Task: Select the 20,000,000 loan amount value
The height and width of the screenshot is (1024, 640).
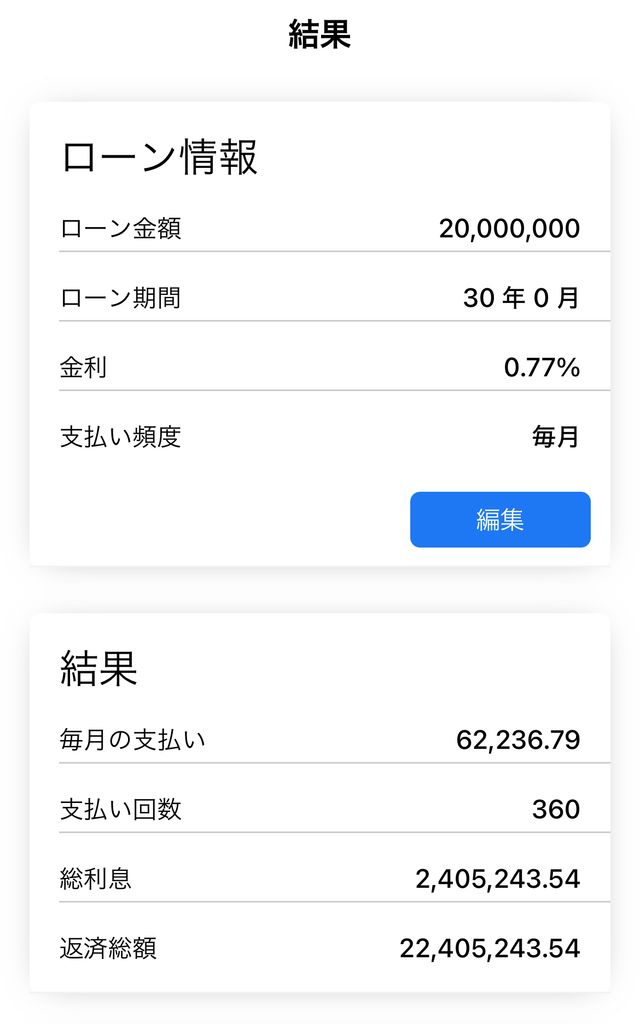Action: point(509,229)
